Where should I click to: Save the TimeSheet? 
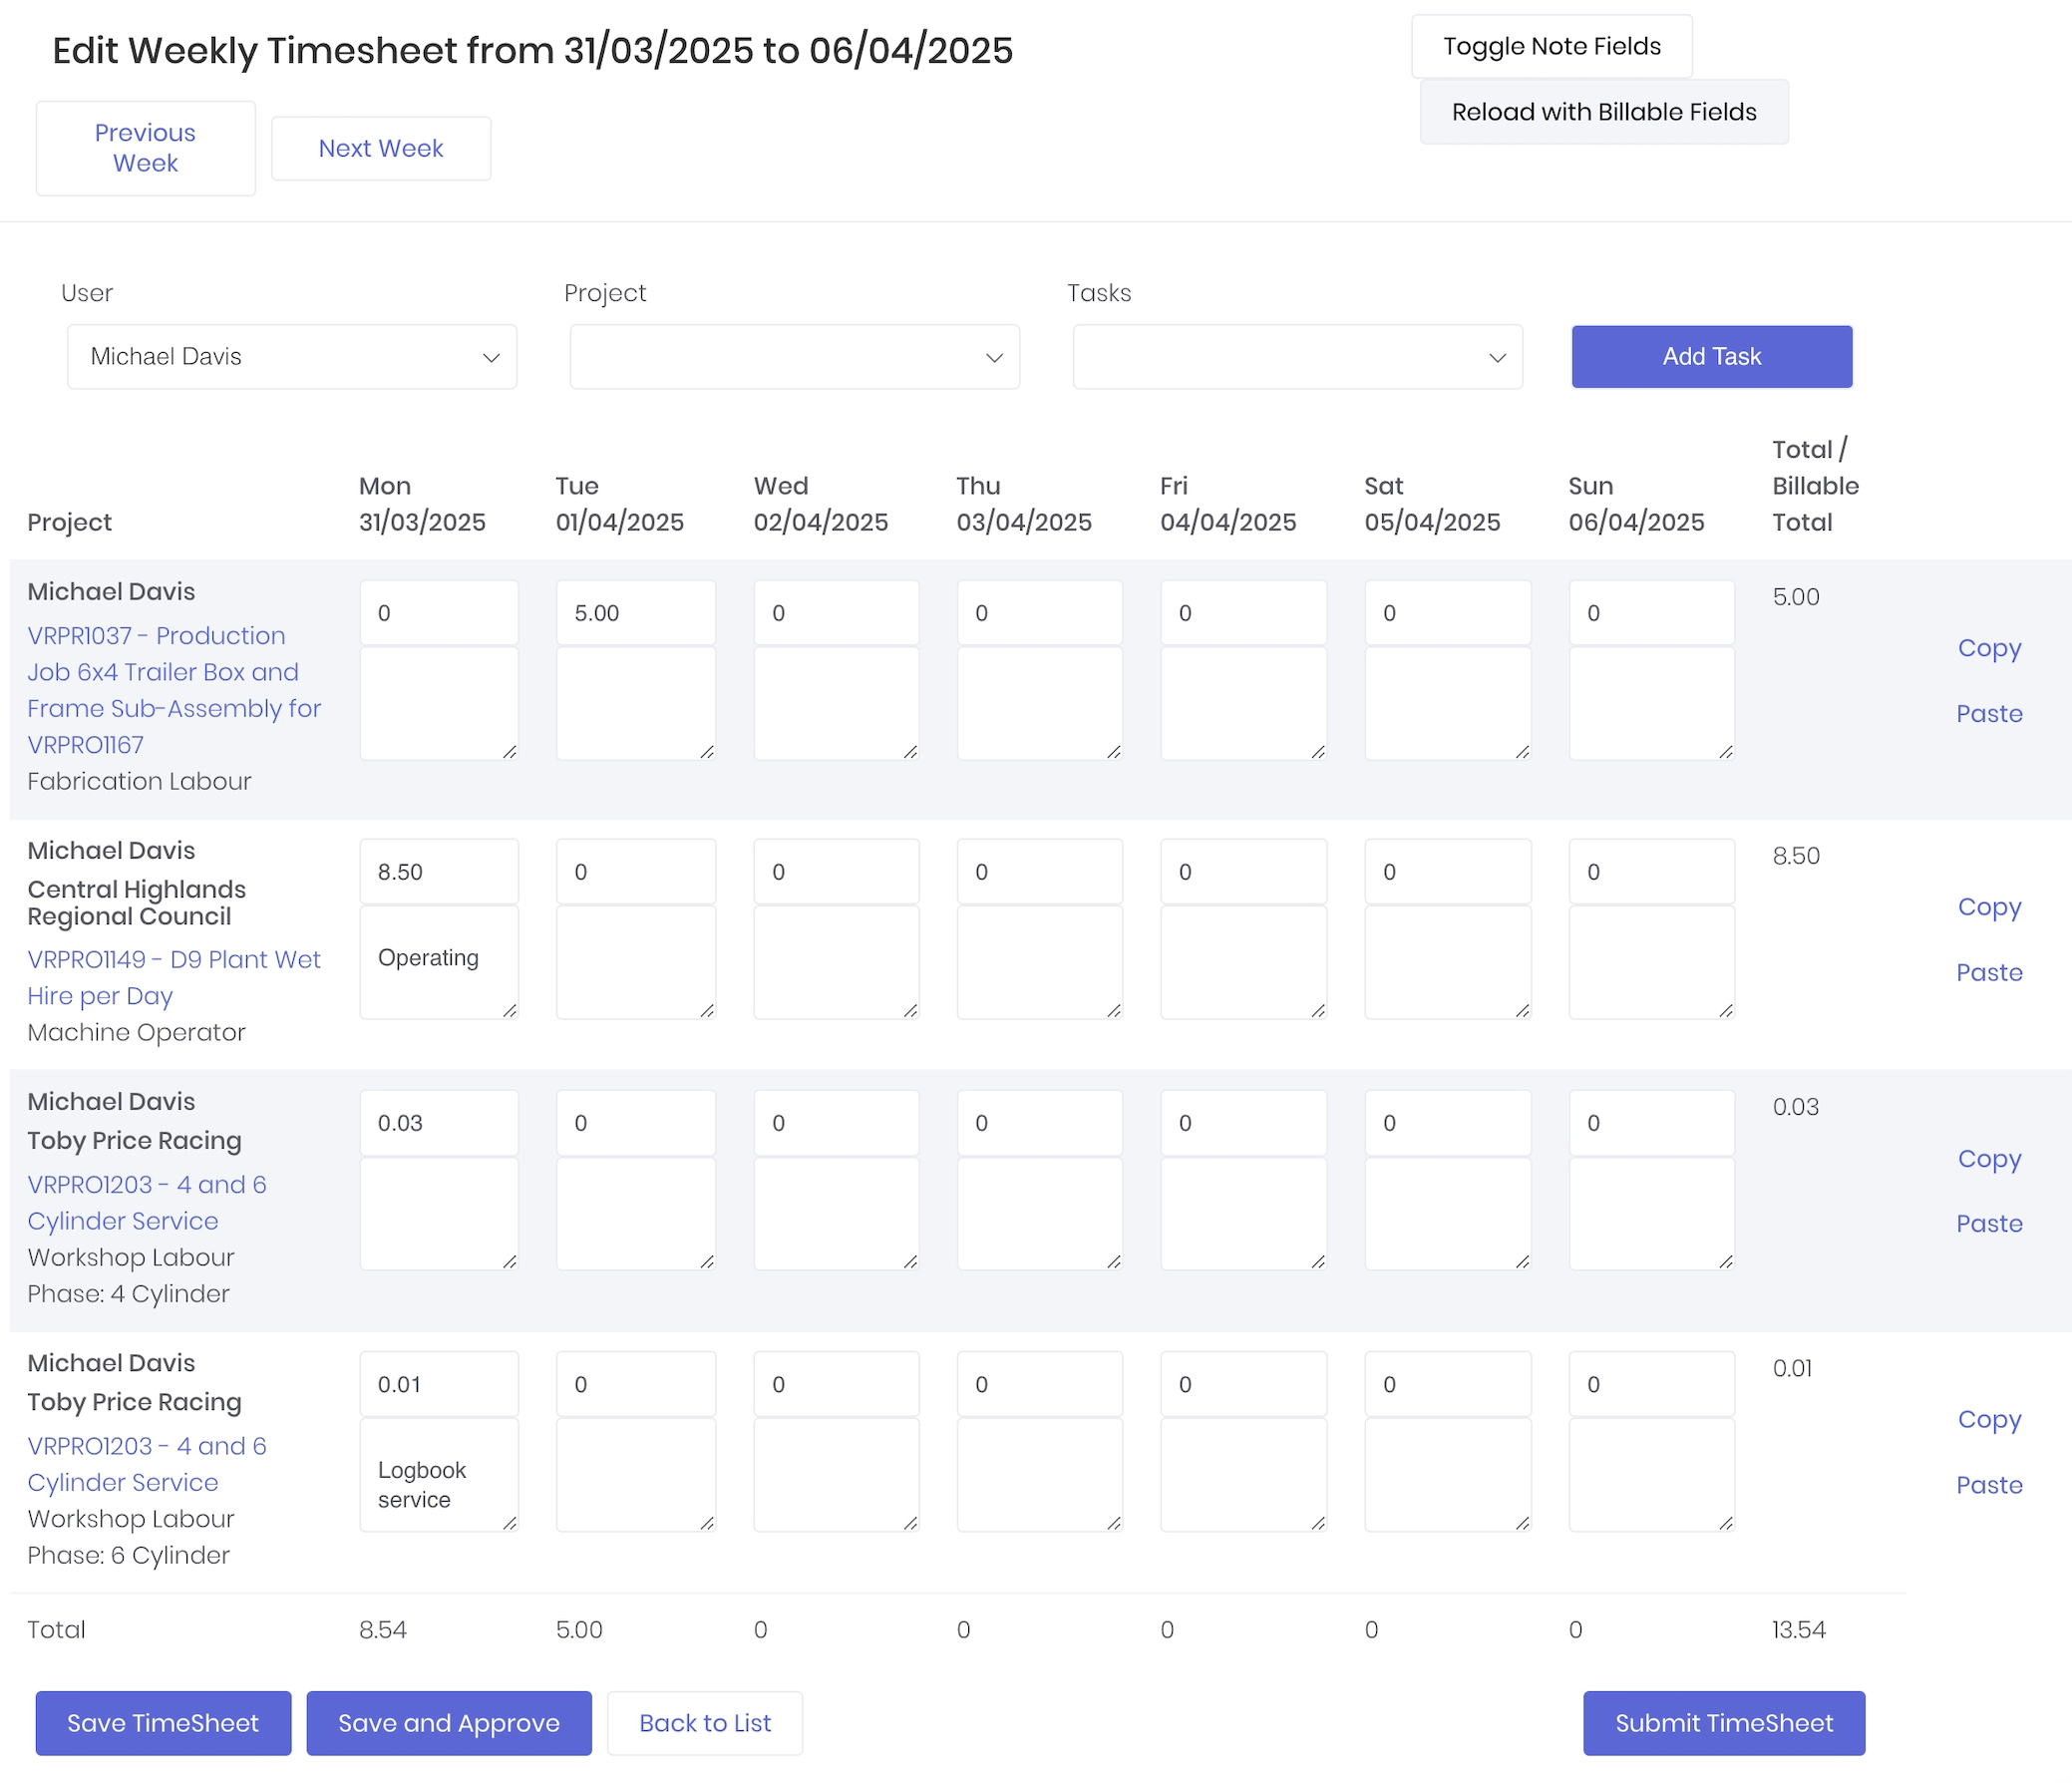click(x=163, y=1723)
